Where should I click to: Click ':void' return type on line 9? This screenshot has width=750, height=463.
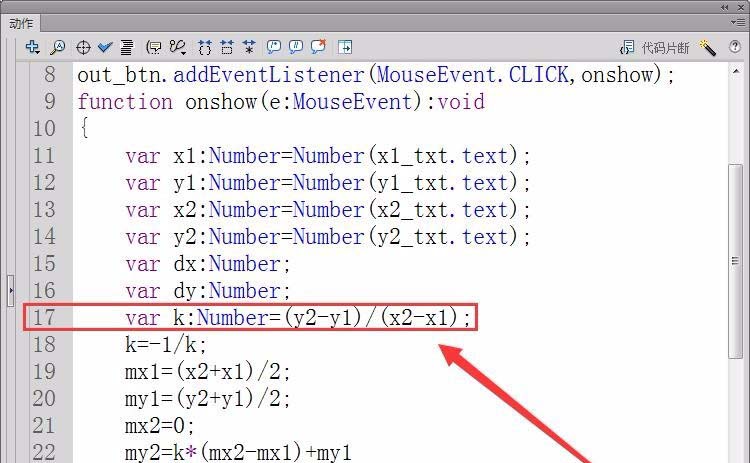455,101
